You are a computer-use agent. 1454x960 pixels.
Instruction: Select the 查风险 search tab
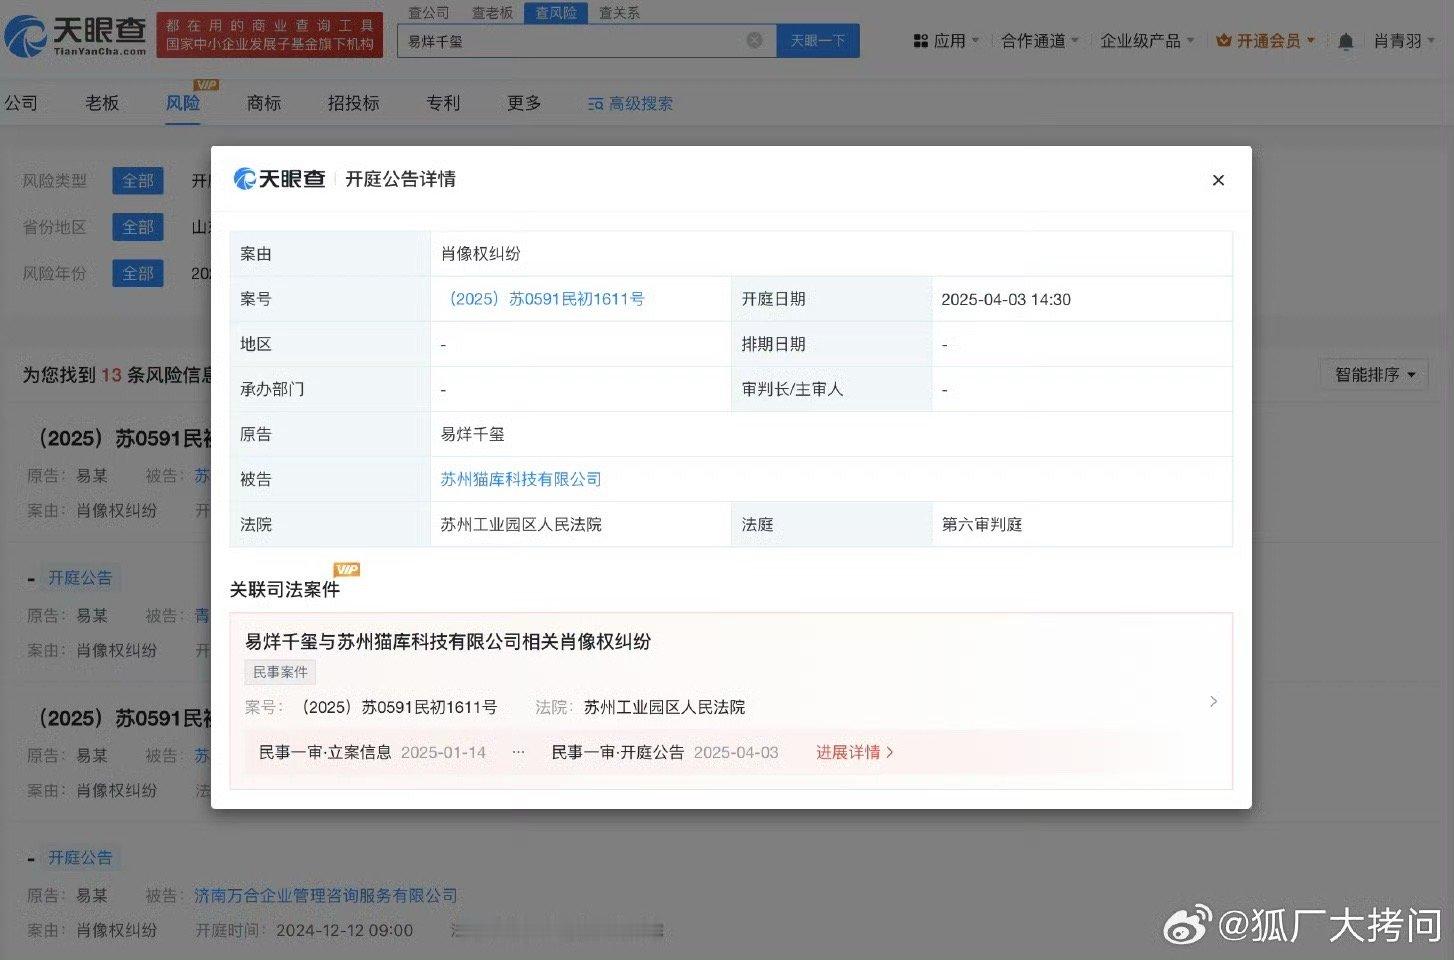(x=556, y=12)
